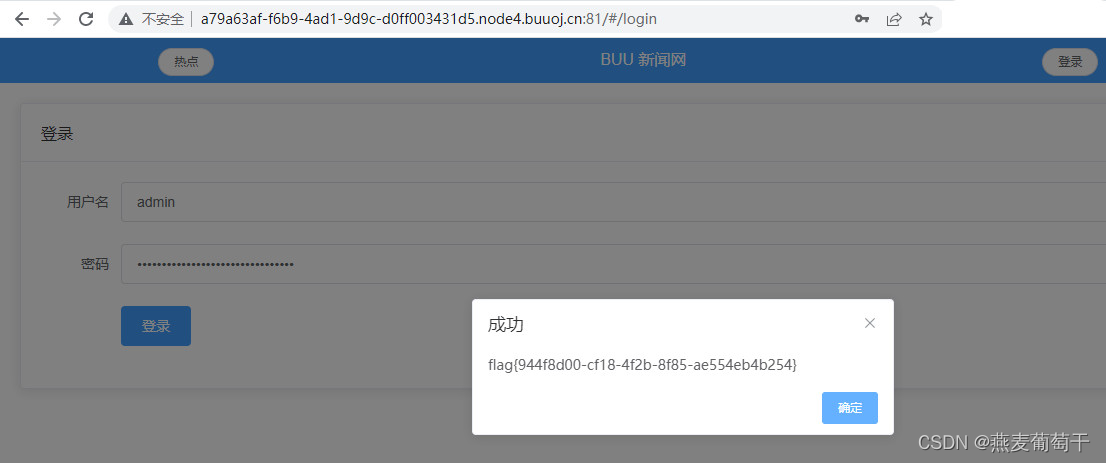This screenshot has height=463, width=1106.
Task: Click the 成功 dialog title
Action: (x=506, y=325)
